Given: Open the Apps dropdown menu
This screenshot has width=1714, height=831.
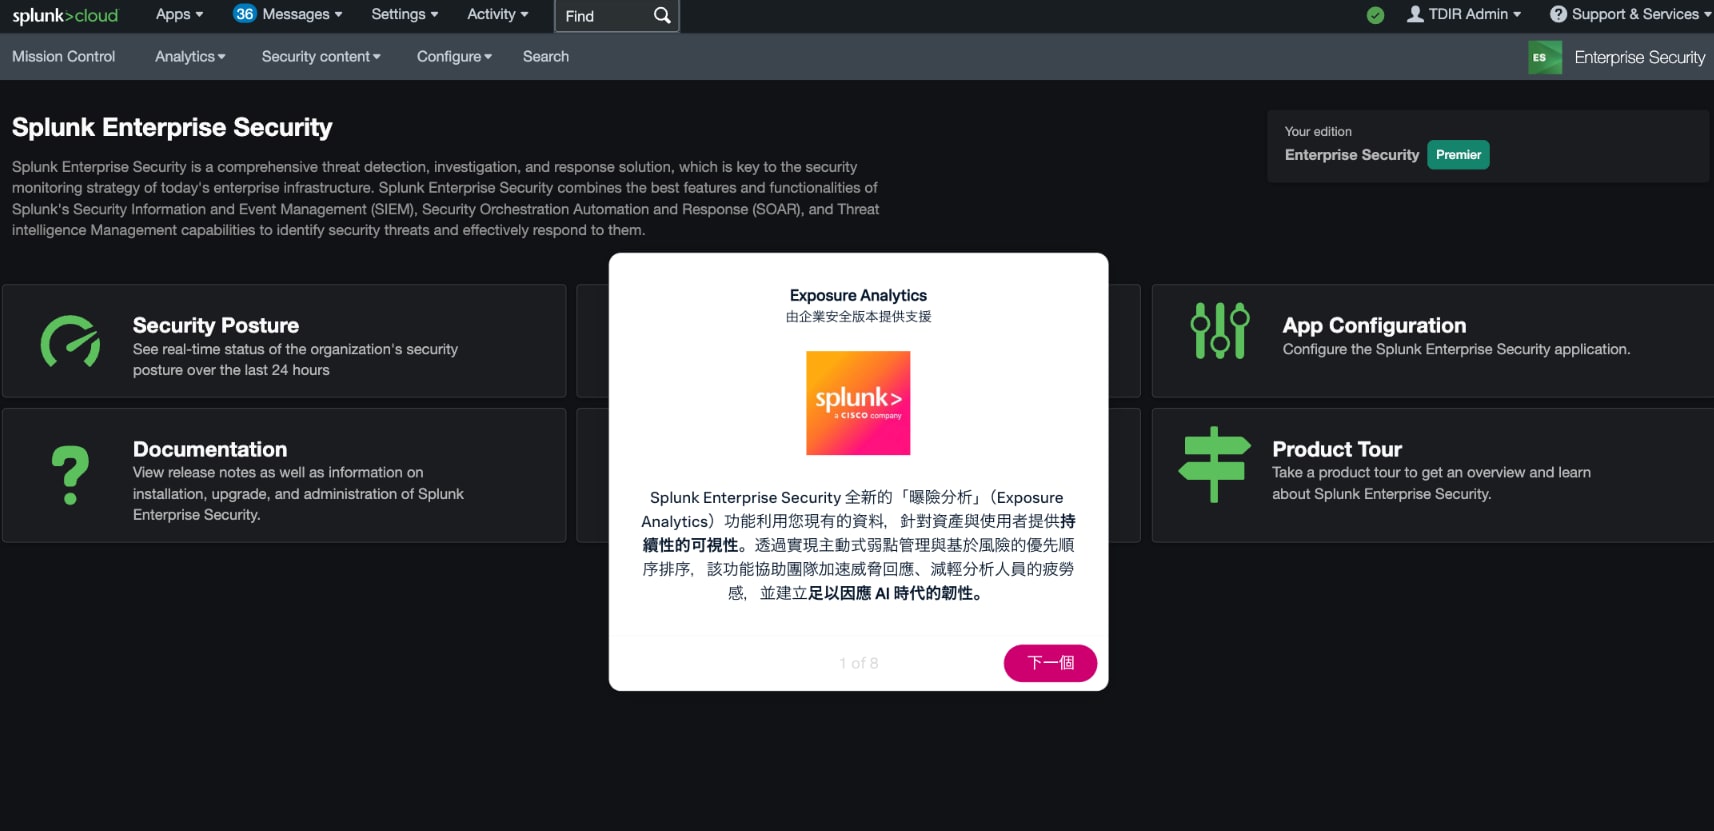Looking at the screenshot, I should [180, 14].
